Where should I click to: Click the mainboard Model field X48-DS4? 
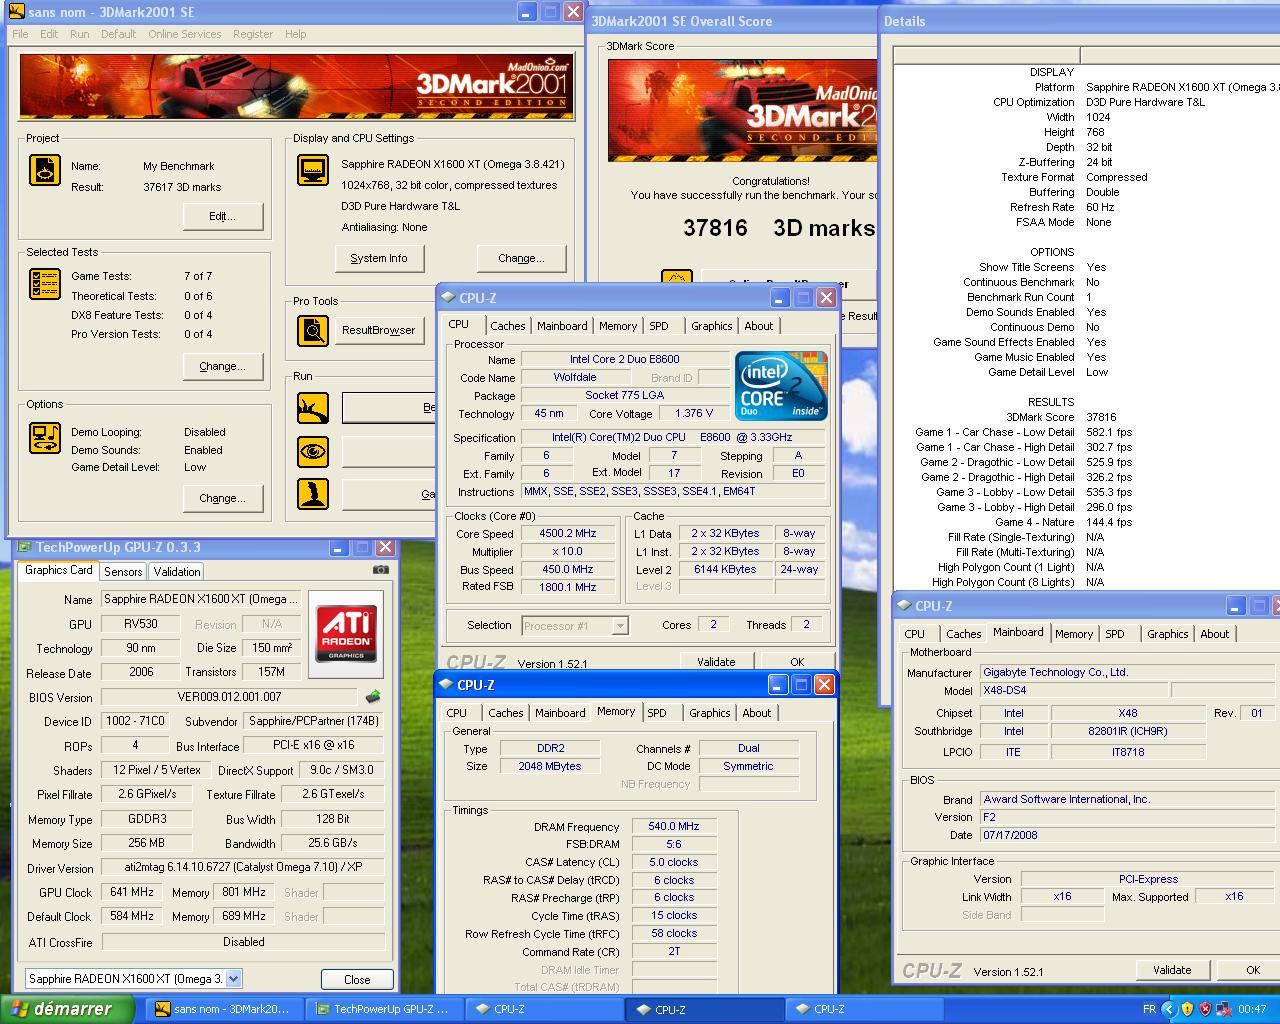pyautogui.click(x=1073, y=690)
